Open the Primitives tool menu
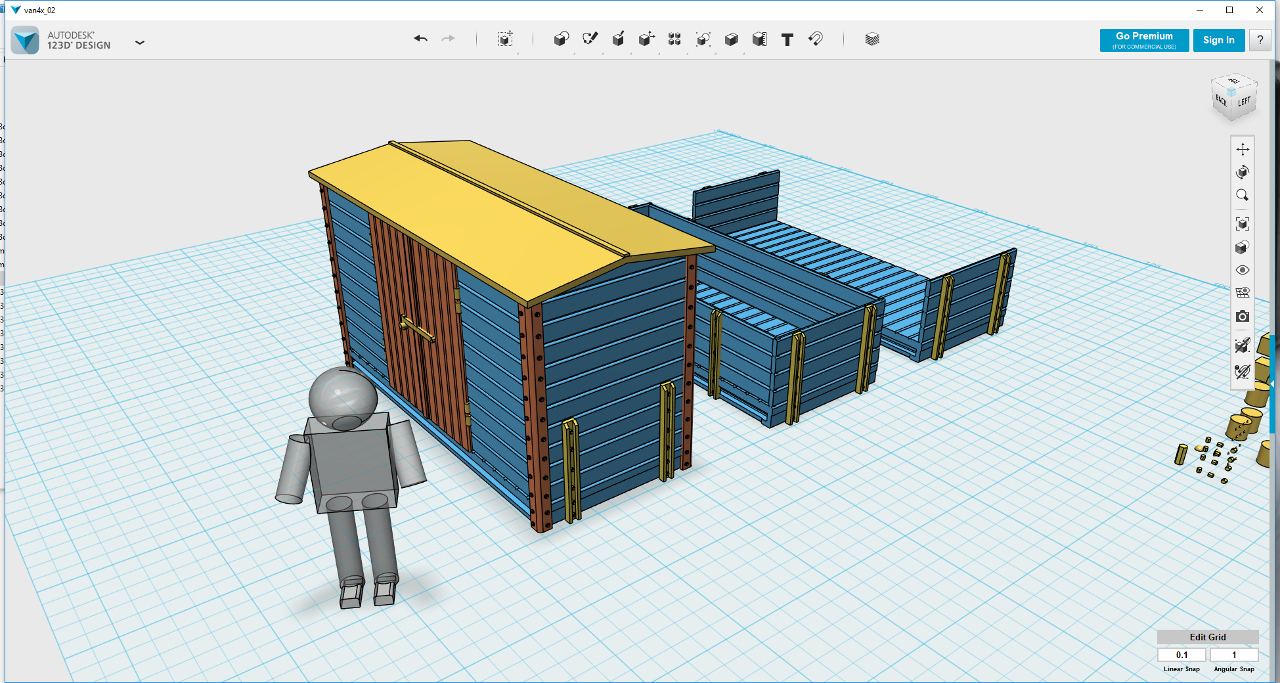1280x683 pixels. coord(561,39)
